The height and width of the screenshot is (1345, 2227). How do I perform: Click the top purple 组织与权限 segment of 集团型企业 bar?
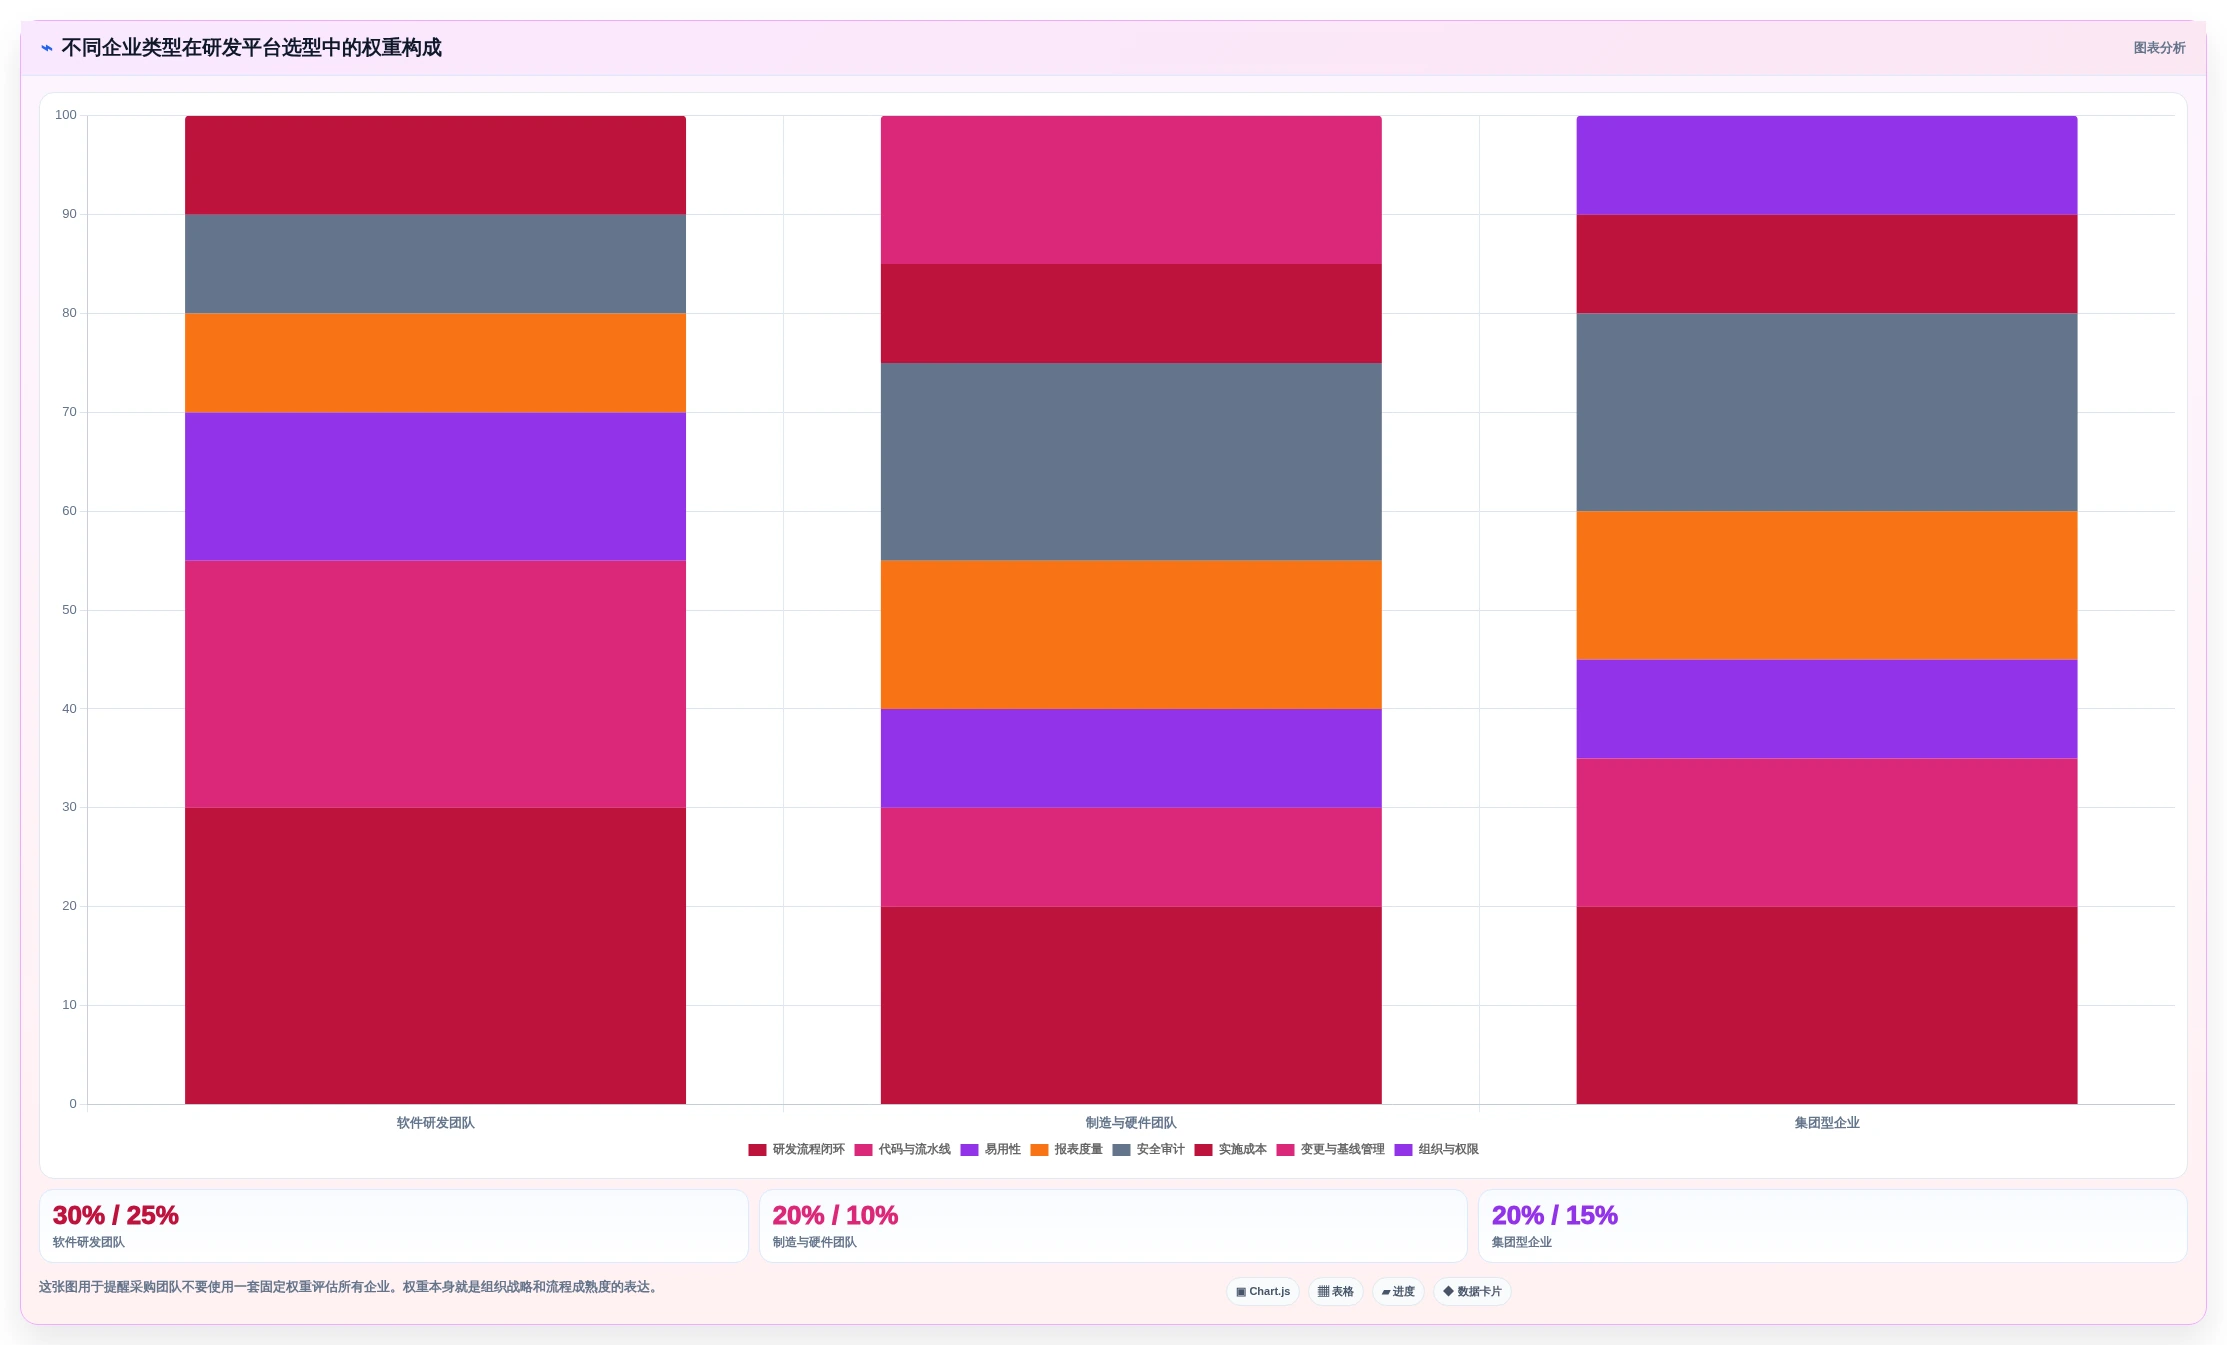point(1827,165)
